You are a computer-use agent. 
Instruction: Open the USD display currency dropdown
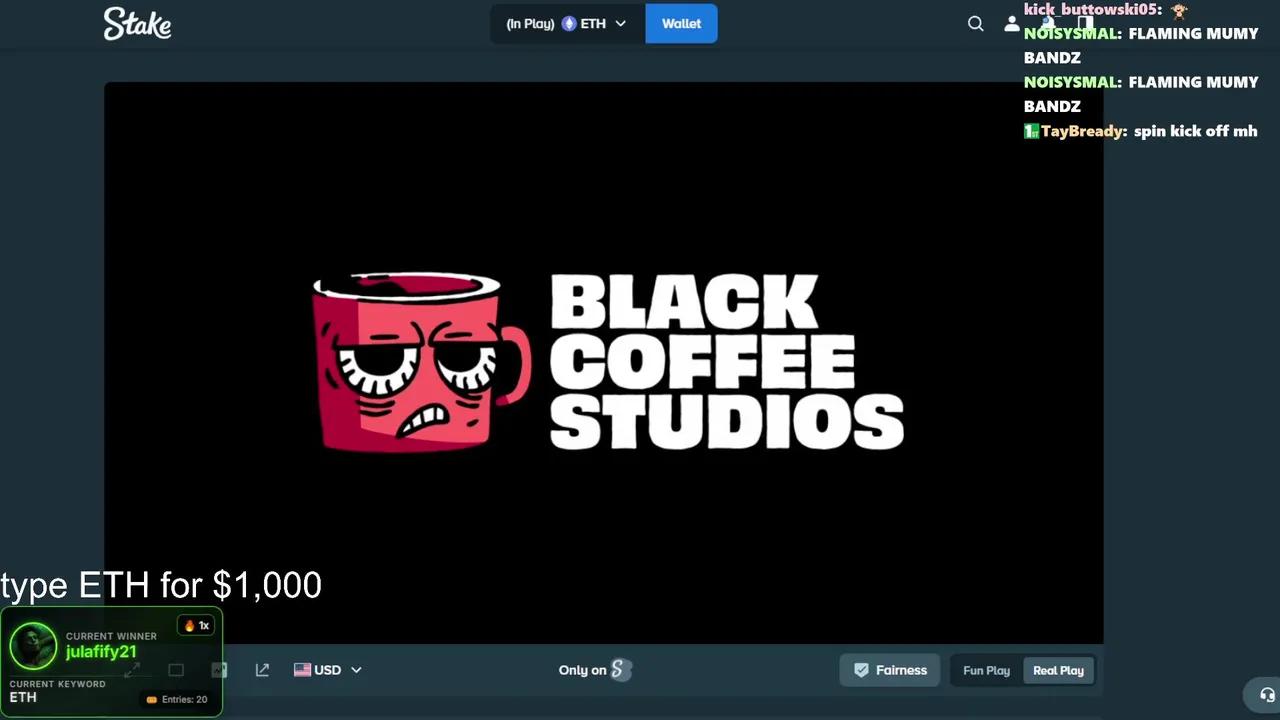(x=327, y=670)
